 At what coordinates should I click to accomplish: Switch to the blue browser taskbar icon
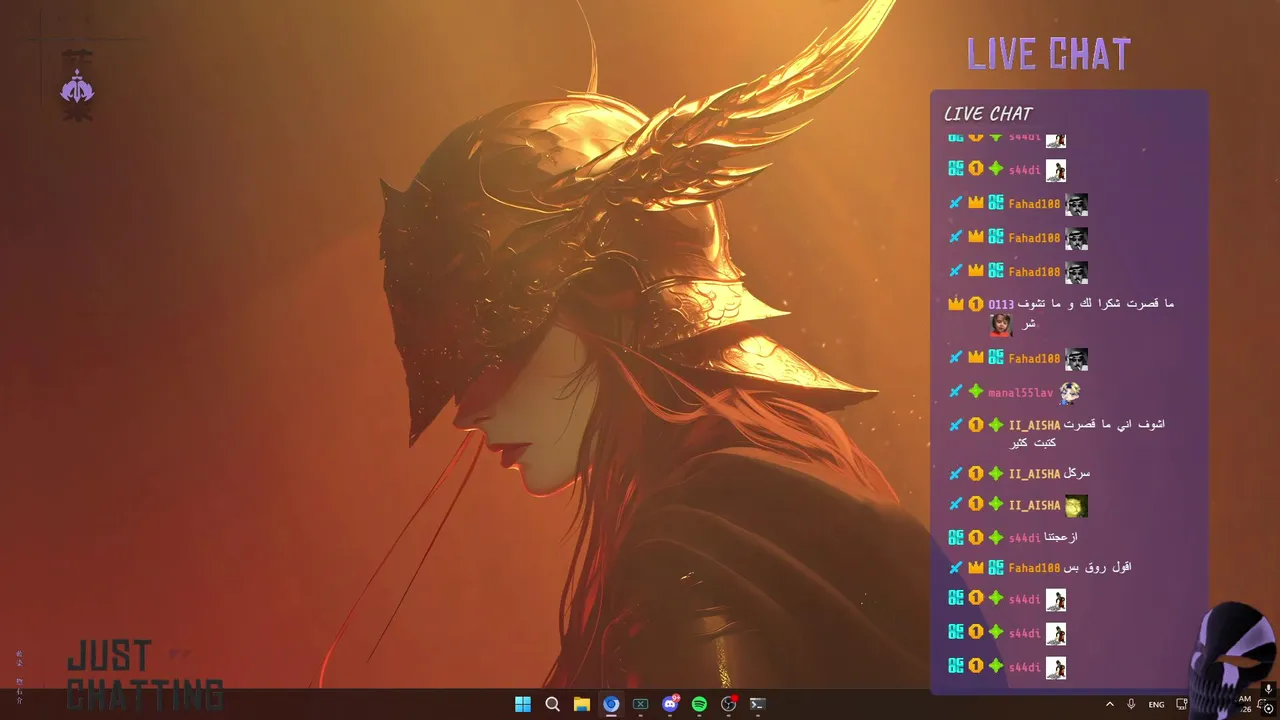(x=611, y=704)
